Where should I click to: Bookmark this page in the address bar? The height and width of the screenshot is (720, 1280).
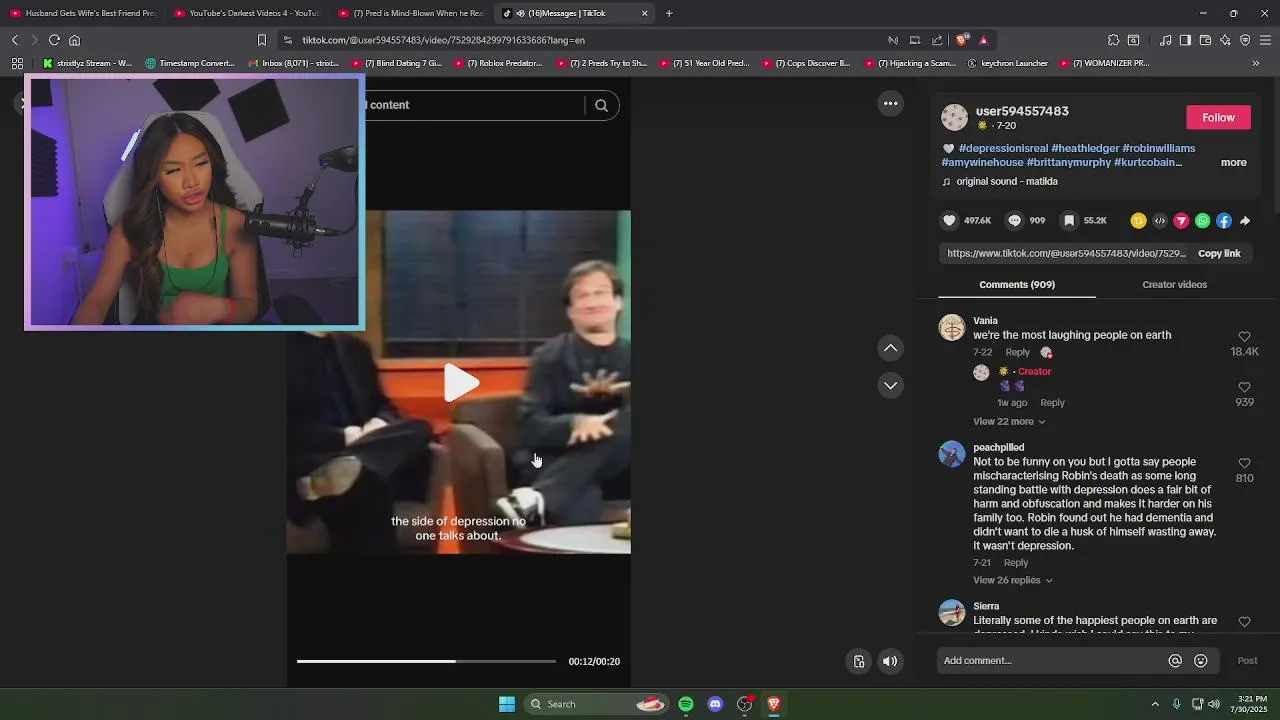click(x=262, y=40)
